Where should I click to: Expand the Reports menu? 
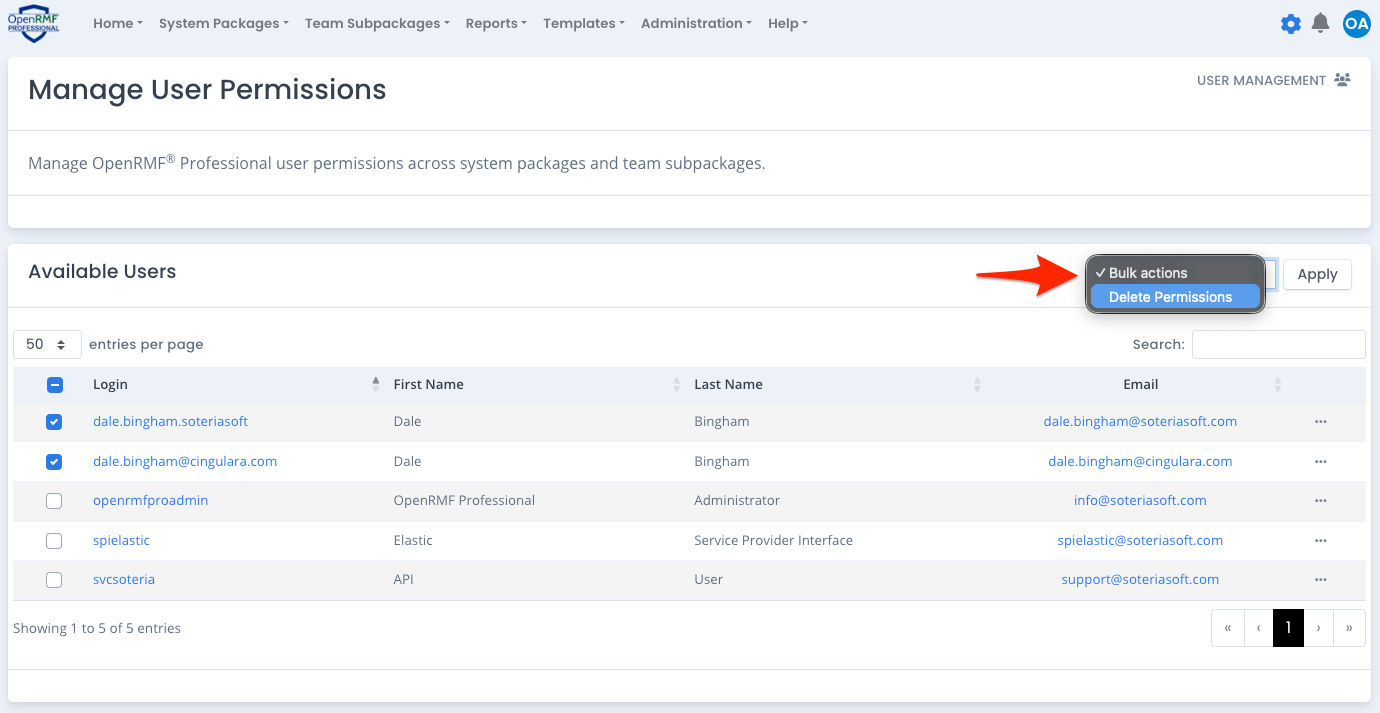[496, 23]
